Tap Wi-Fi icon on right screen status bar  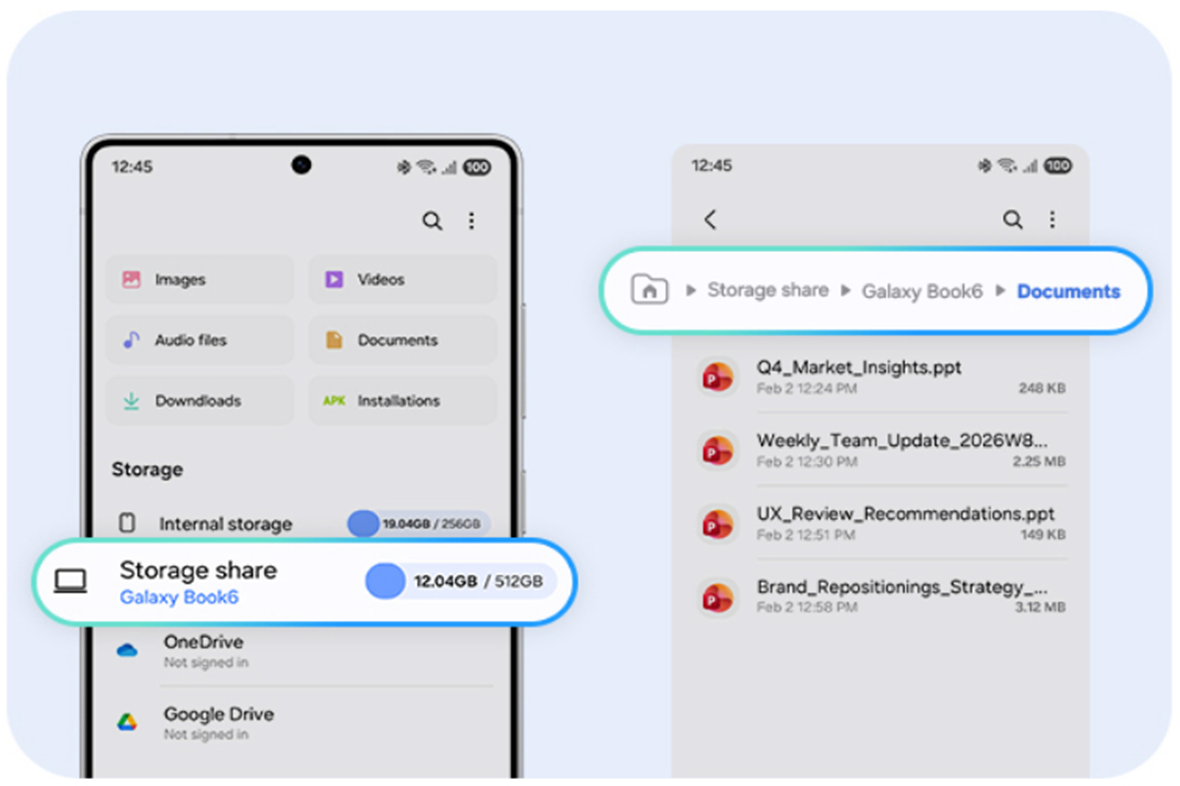point(1007,166)
